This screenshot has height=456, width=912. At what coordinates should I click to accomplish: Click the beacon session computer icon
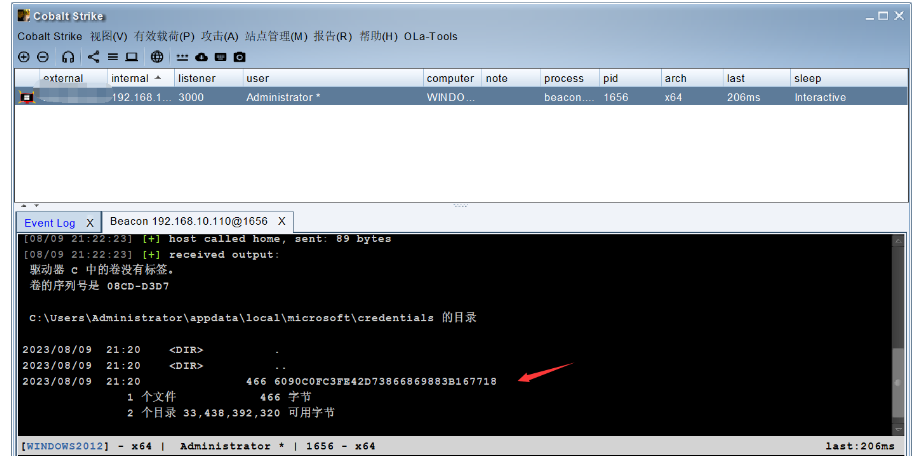tap(25, 97)
